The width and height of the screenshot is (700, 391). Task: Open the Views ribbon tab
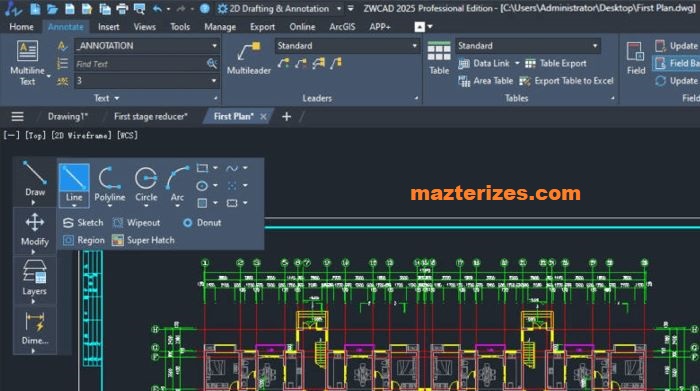click(145, 27)
